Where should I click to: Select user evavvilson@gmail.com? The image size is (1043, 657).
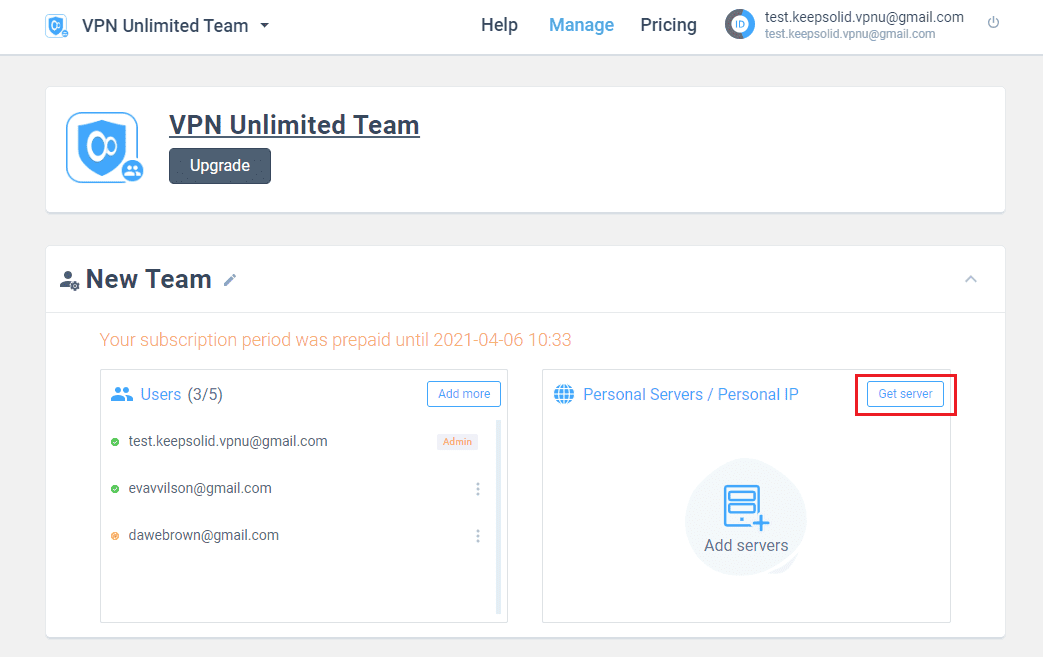click(200, 488)
